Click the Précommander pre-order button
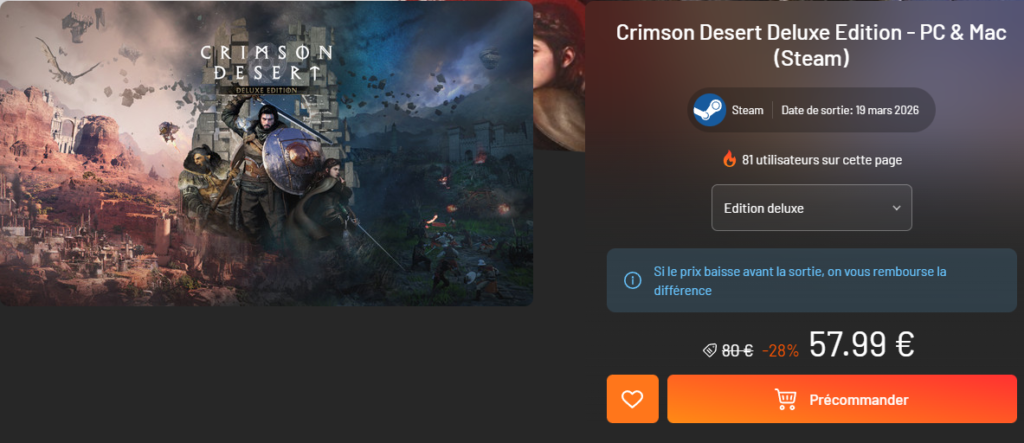This screenshot has height=443, width=1024. 842,399
